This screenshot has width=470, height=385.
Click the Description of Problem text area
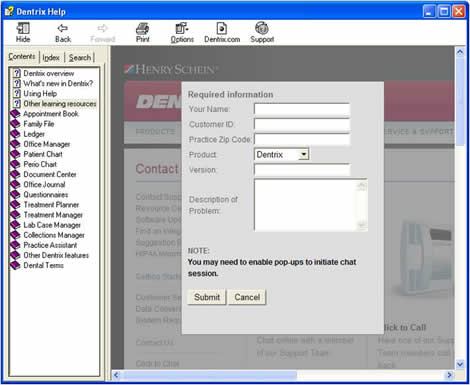coord(311,205)
